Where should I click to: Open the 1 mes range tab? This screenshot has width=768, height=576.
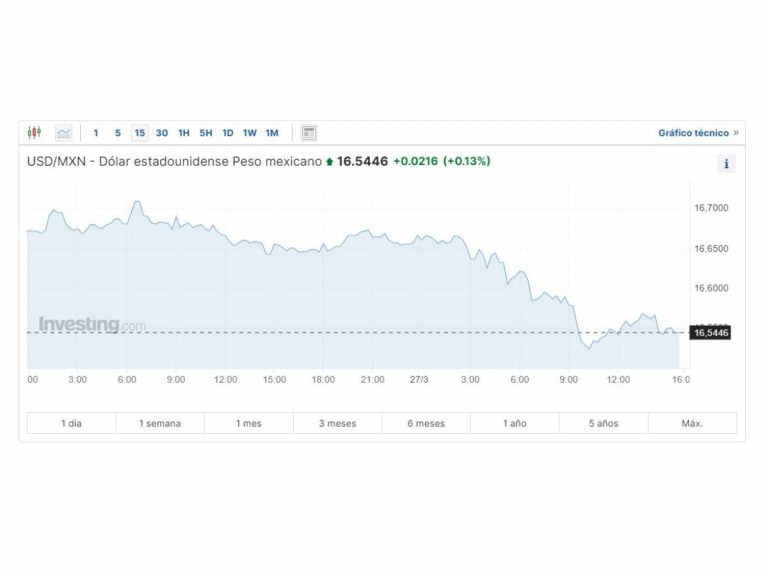pyautogui.click(x=249, y=423)
